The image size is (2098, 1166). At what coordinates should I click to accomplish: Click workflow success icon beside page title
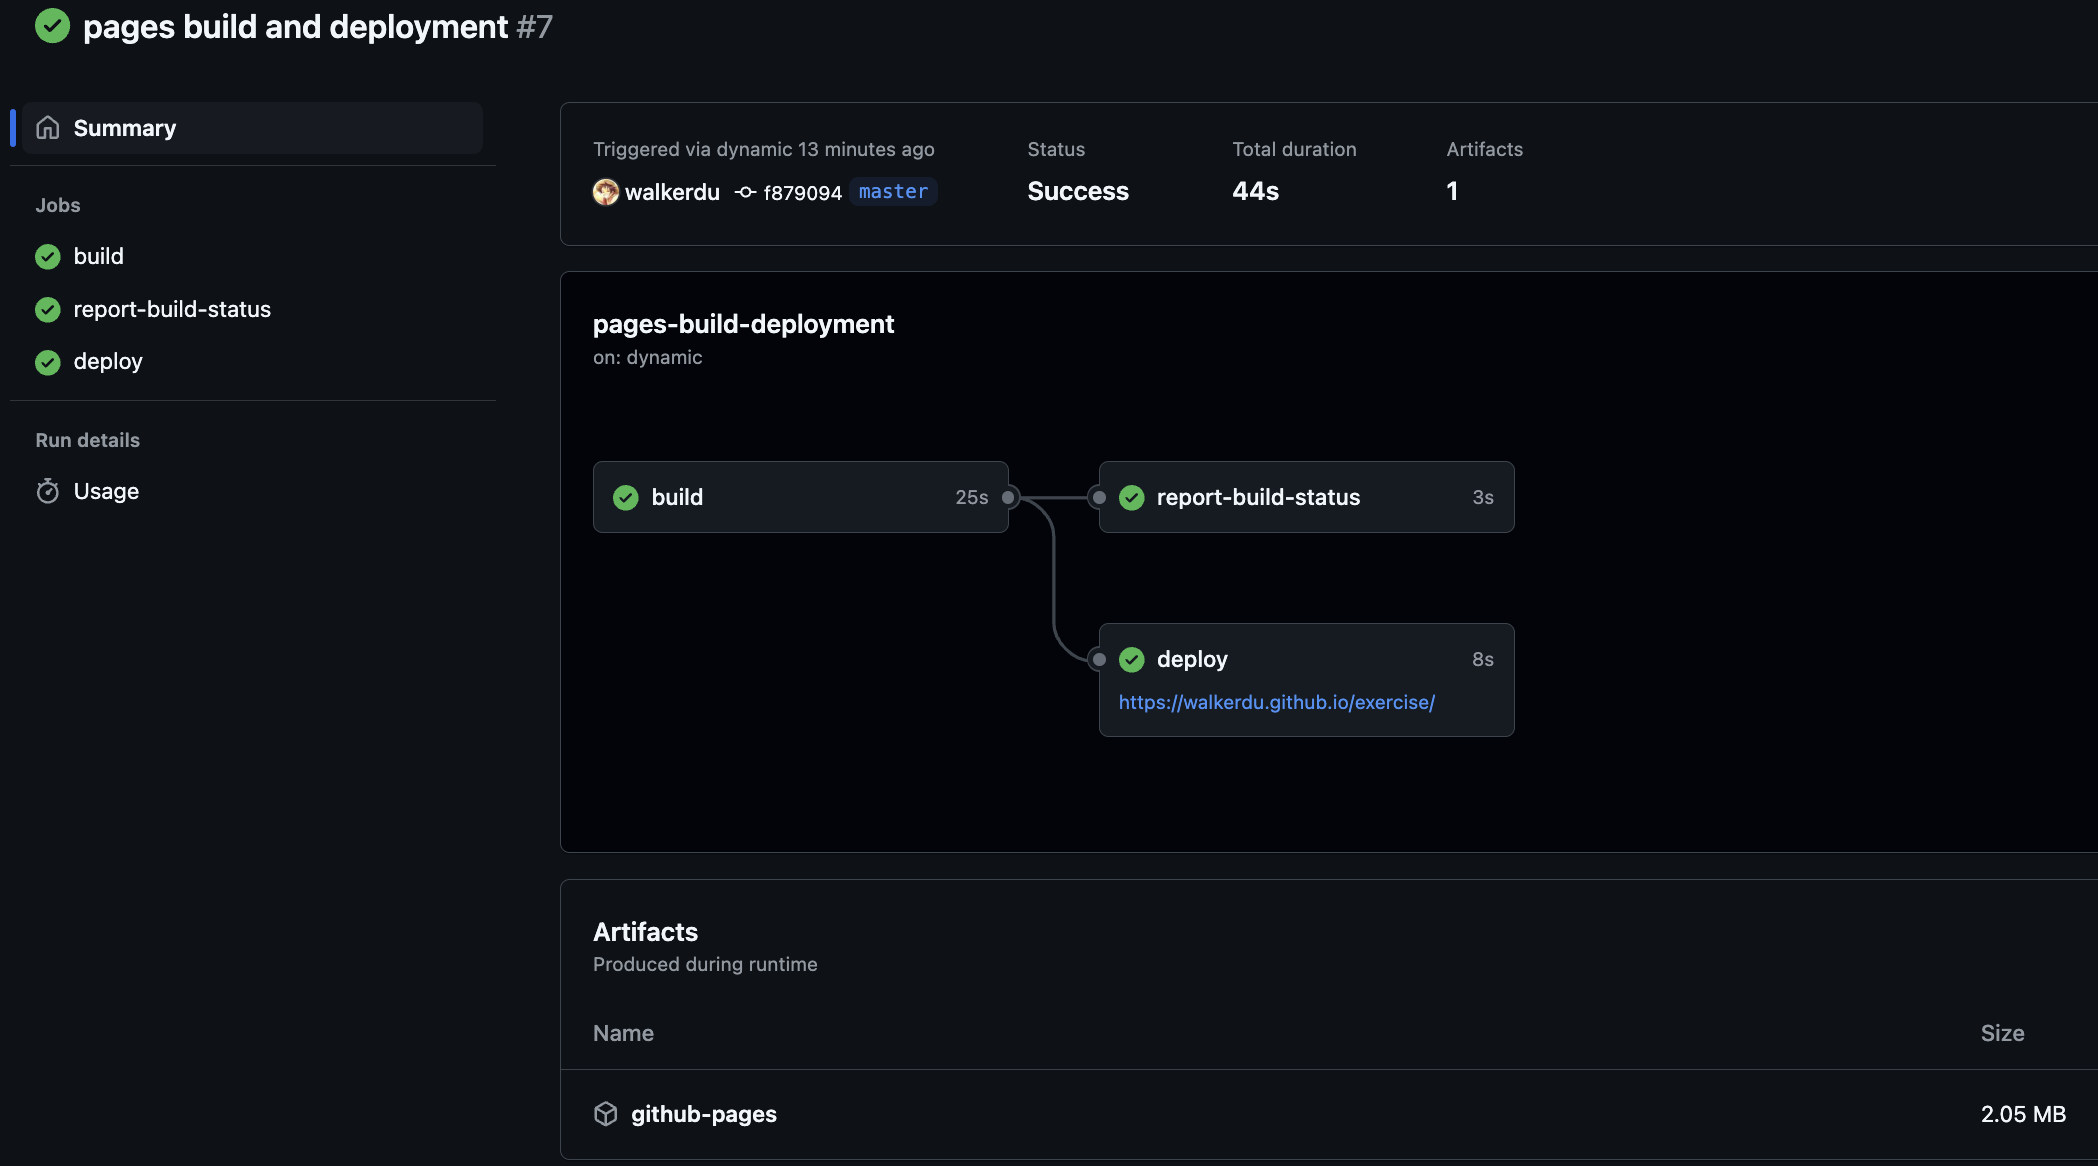52,26
